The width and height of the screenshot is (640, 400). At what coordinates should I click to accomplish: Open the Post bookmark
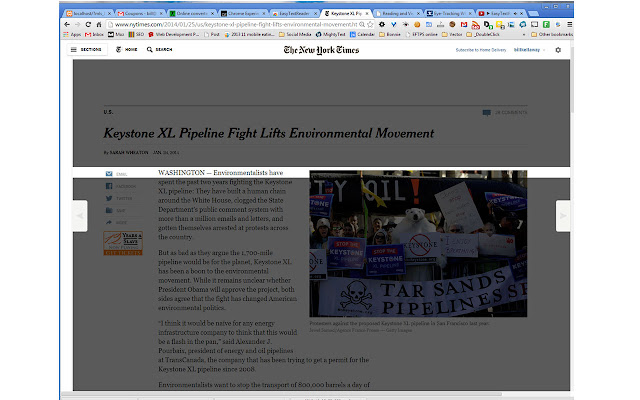[212, 35]
